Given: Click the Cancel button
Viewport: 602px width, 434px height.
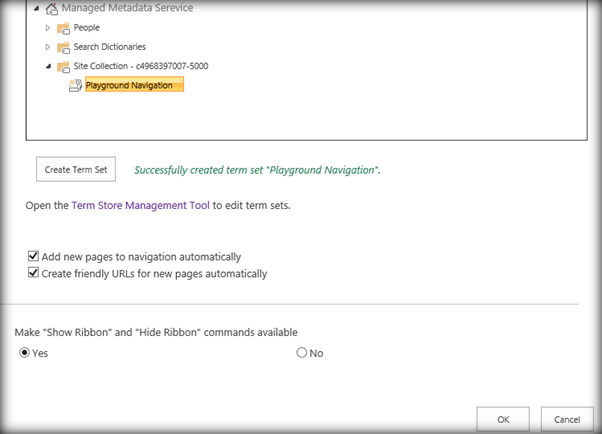Looking at the screenshot, I should point(567,419).
